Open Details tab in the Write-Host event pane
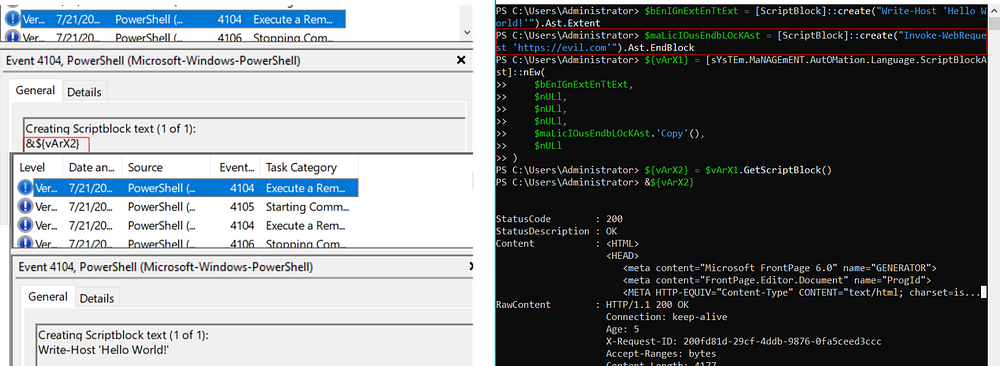The height and width of the screenshot is (366, 1000). (x=97, y=298)
